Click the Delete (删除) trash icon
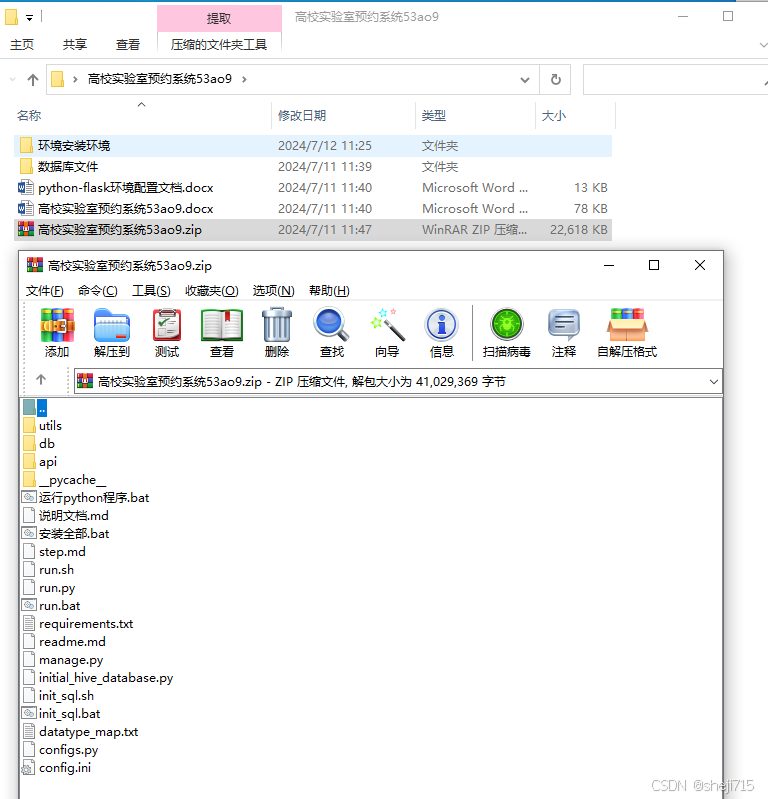Viewport: 768px width, 799px height. [277, 325]
